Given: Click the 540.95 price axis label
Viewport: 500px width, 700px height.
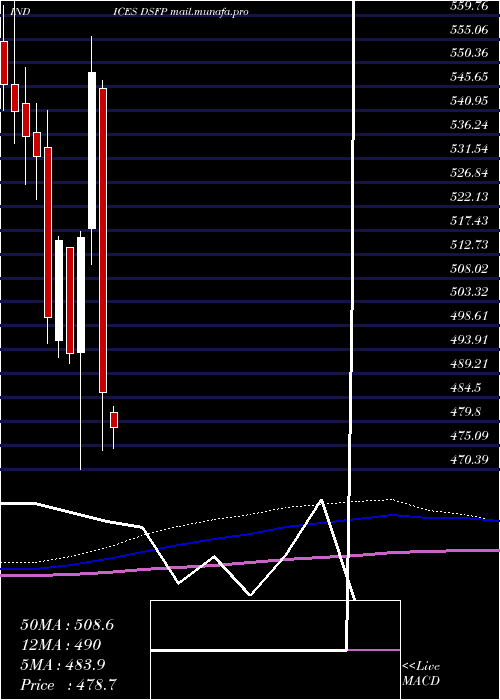Looking at the screenshot, I should coord(469,101).
